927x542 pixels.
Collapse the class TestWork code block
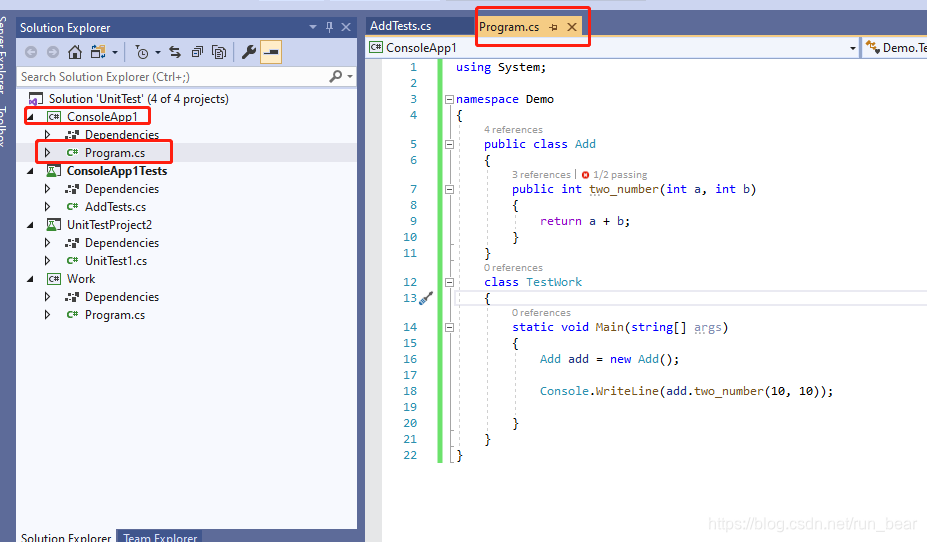coord(449,283)
